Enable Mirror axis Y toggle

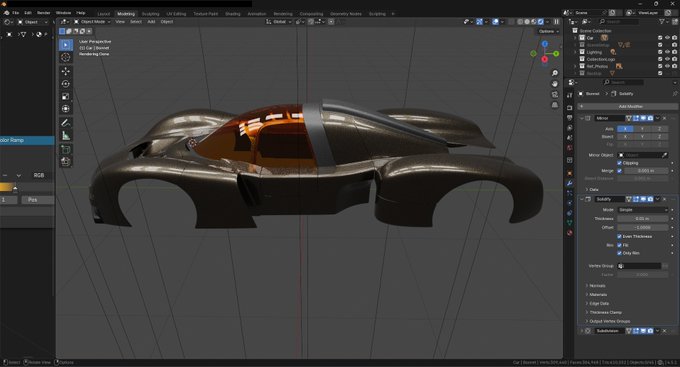click(642, 129)
